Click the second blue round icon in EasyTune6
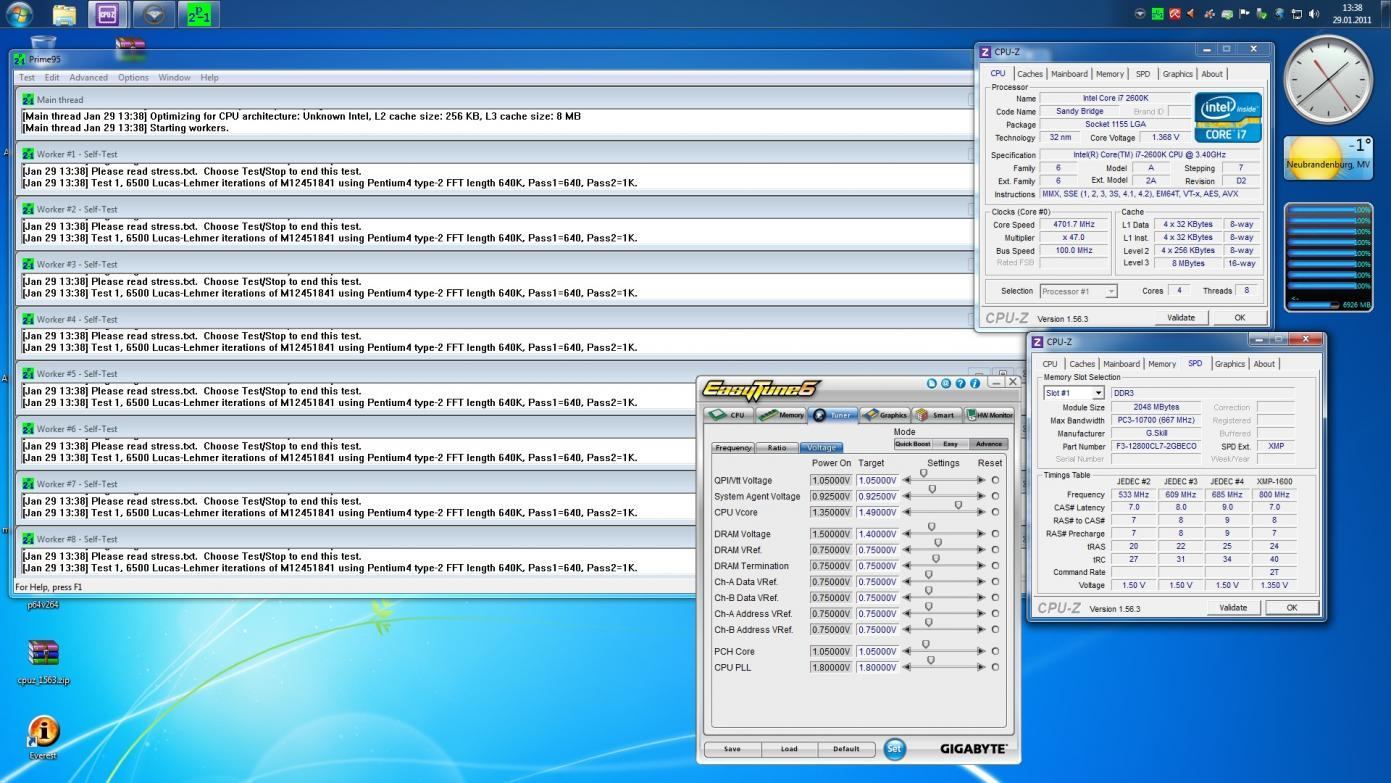The height and width of the screenshot is (783, 1391). pos(946,383)
